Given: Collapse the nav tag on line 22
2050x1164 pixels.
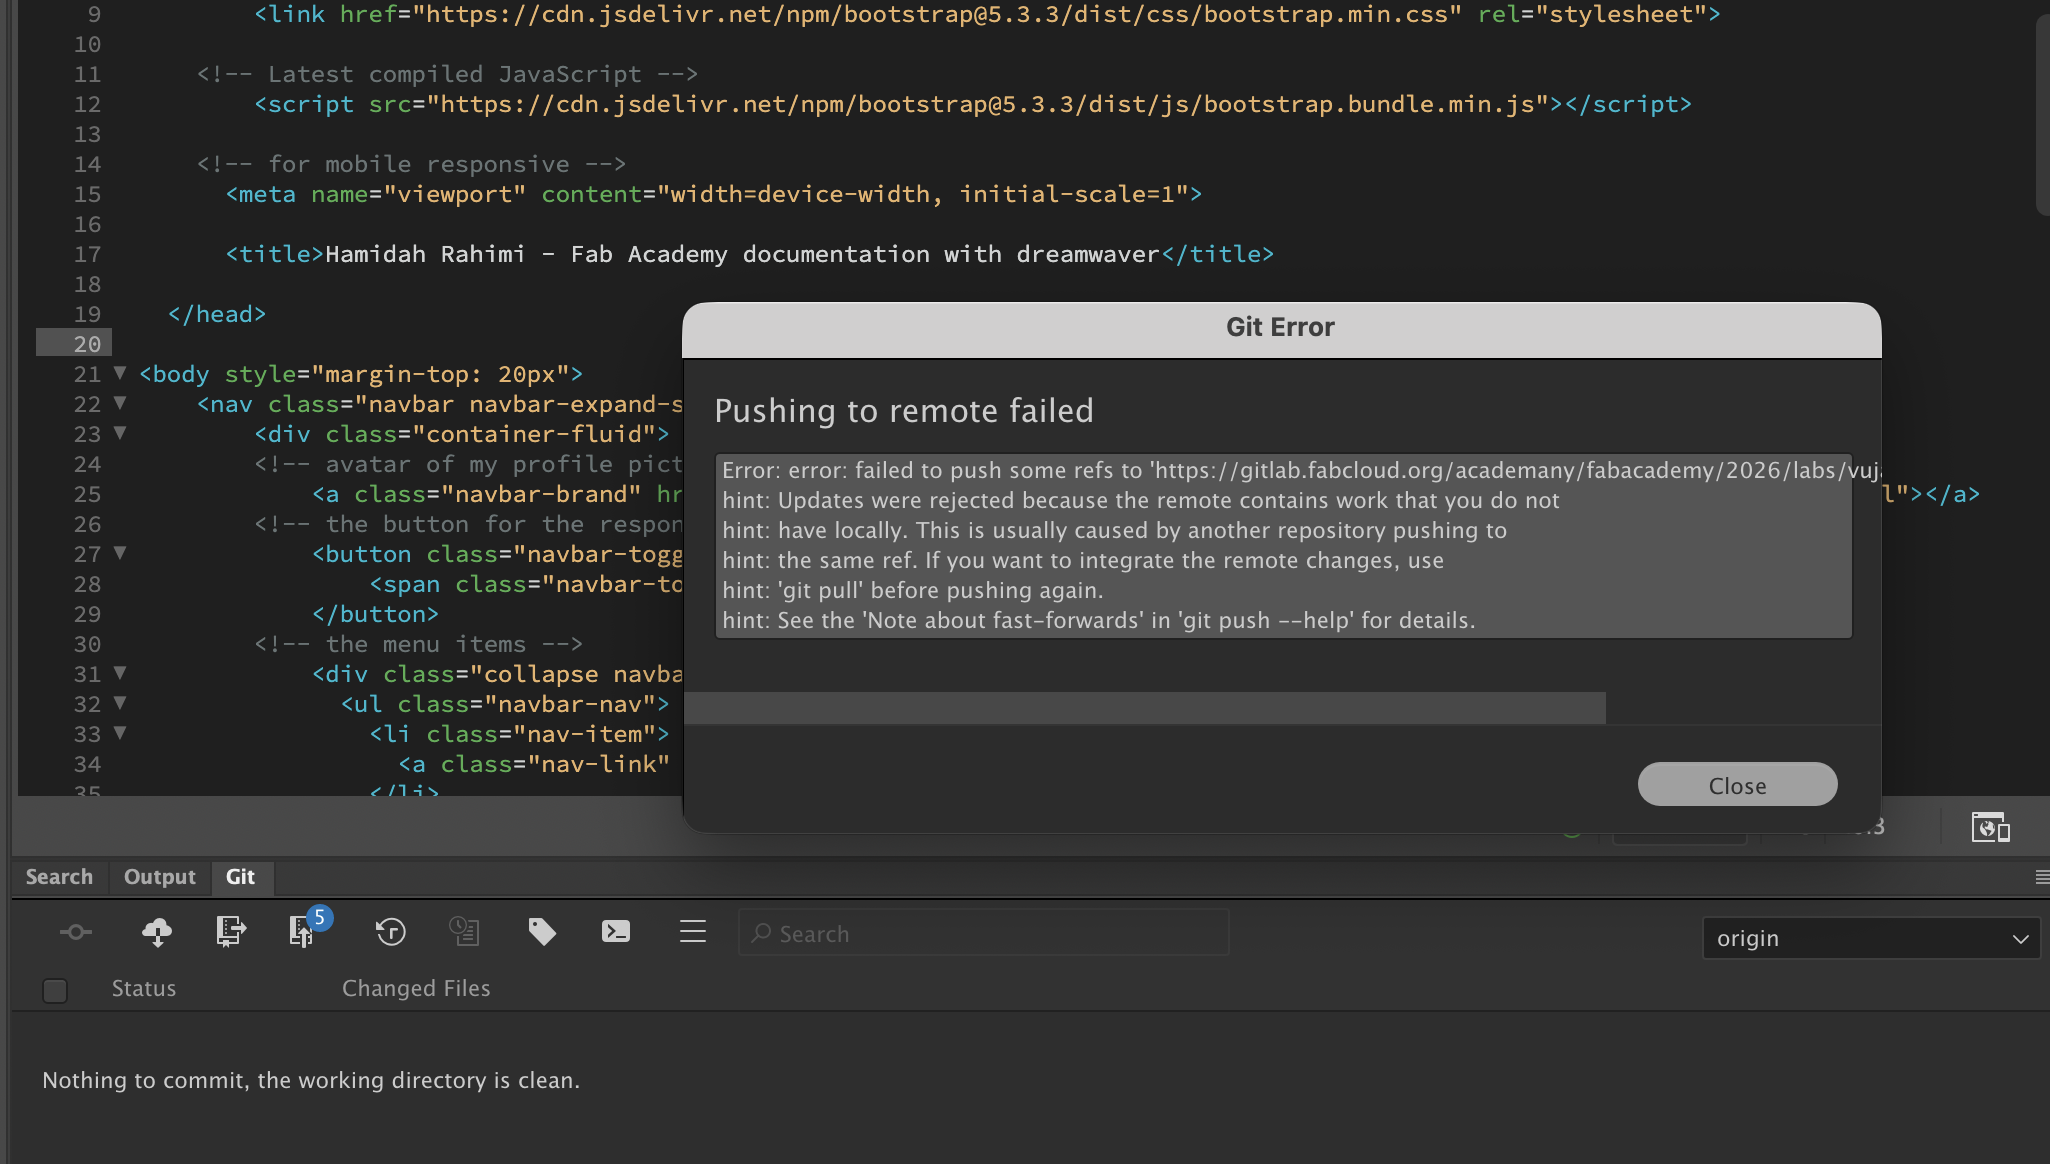Looking at the screenshot, I should tap(120, 403).
